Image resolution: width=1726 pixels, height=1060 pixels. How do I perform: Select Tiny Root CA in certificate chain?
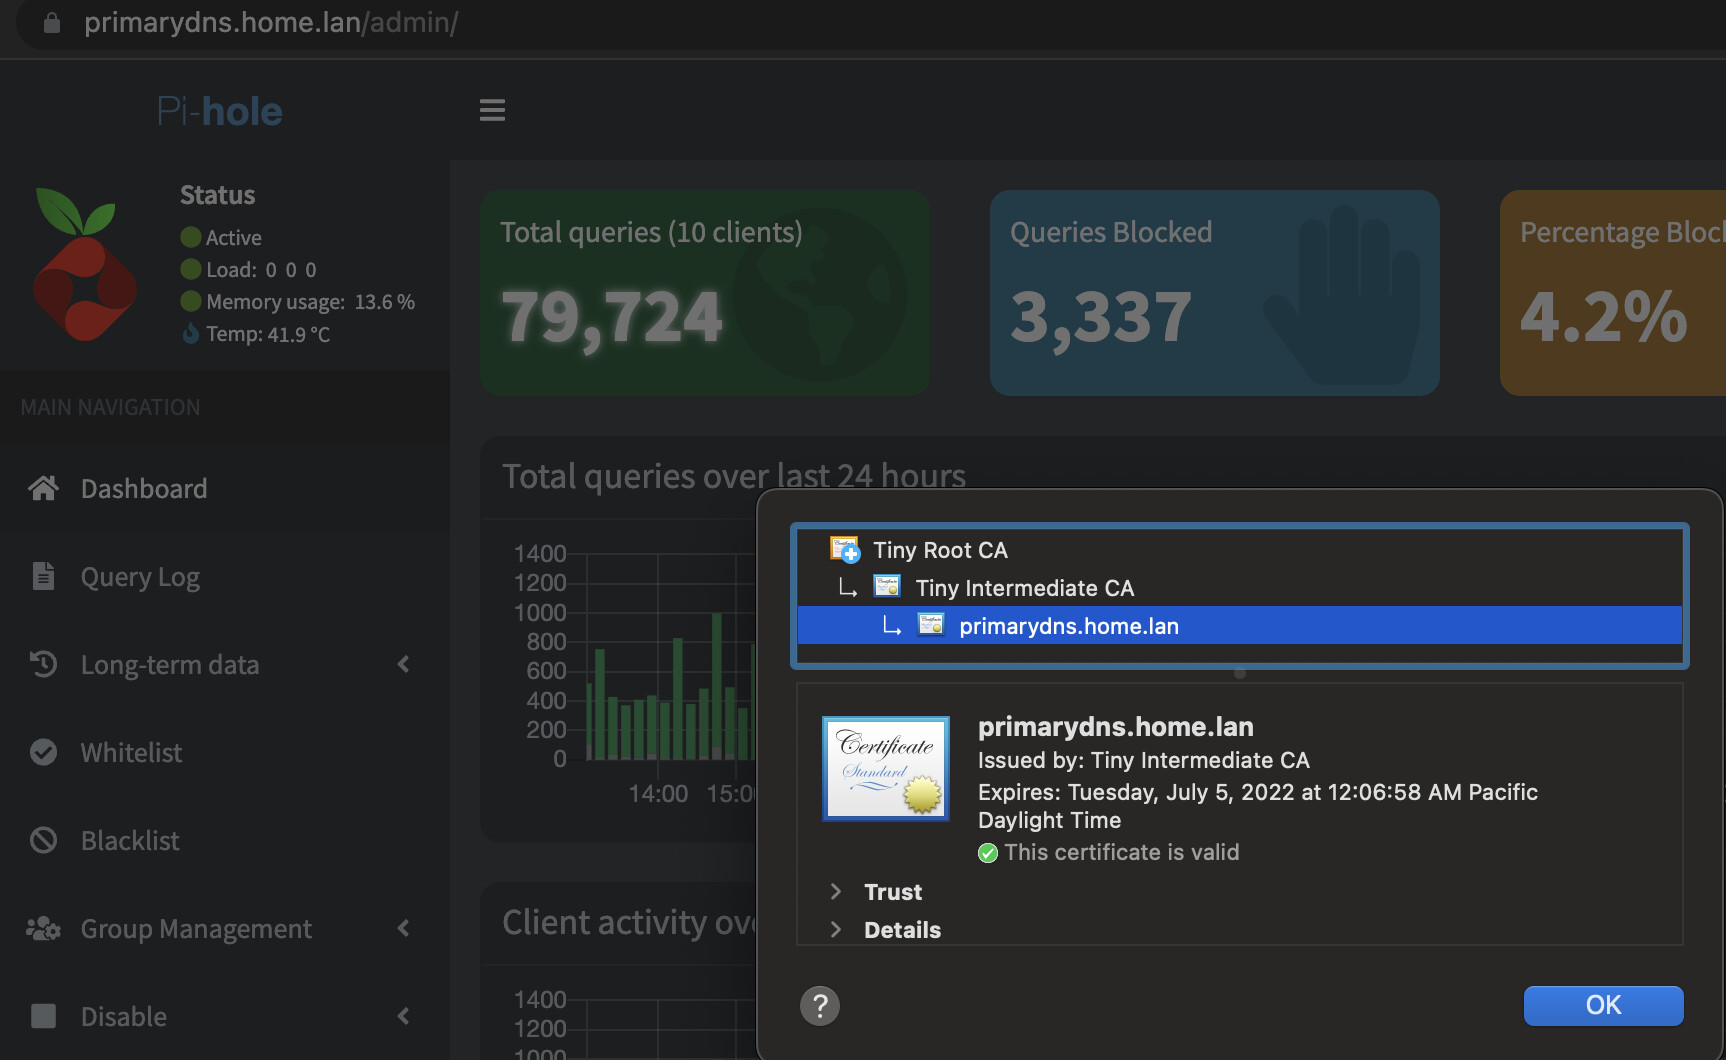[x=1240, y=550]
